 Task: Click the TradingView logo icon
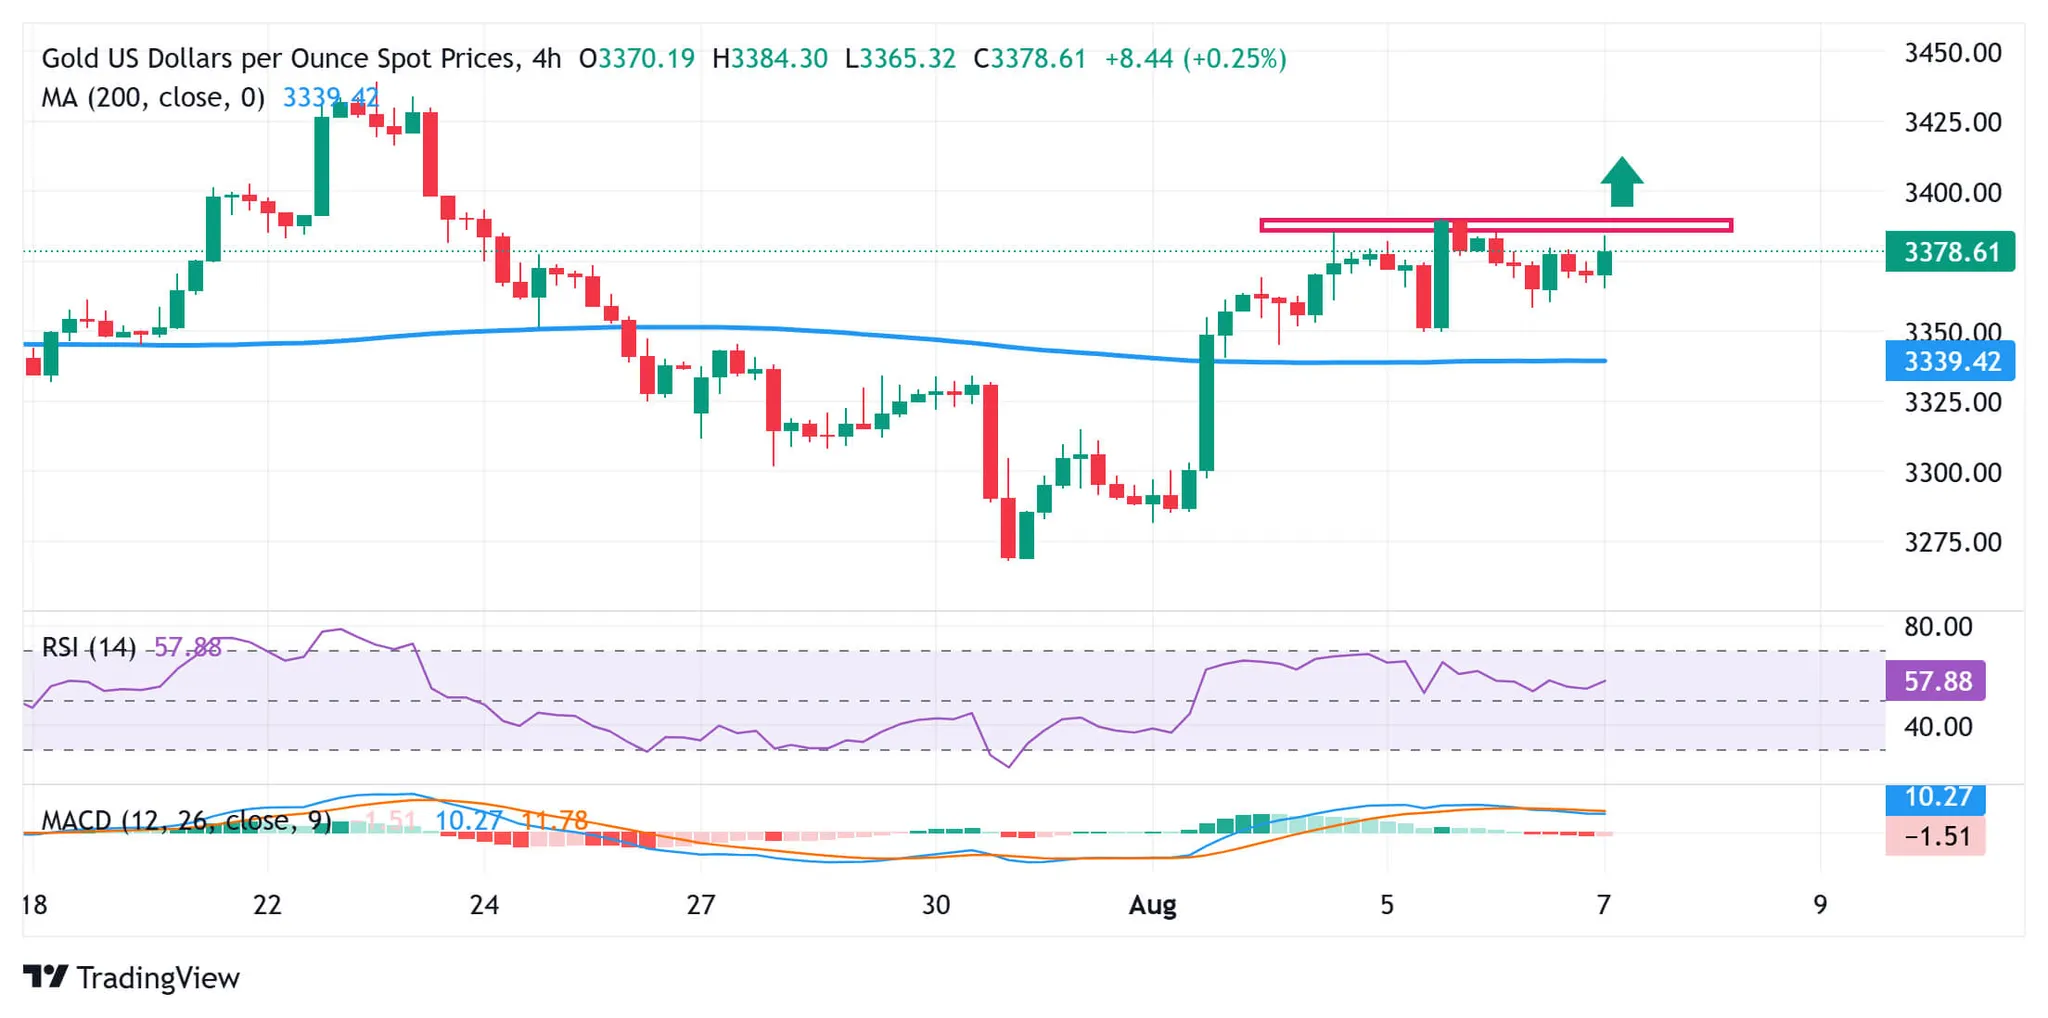[x=45, y=976]
